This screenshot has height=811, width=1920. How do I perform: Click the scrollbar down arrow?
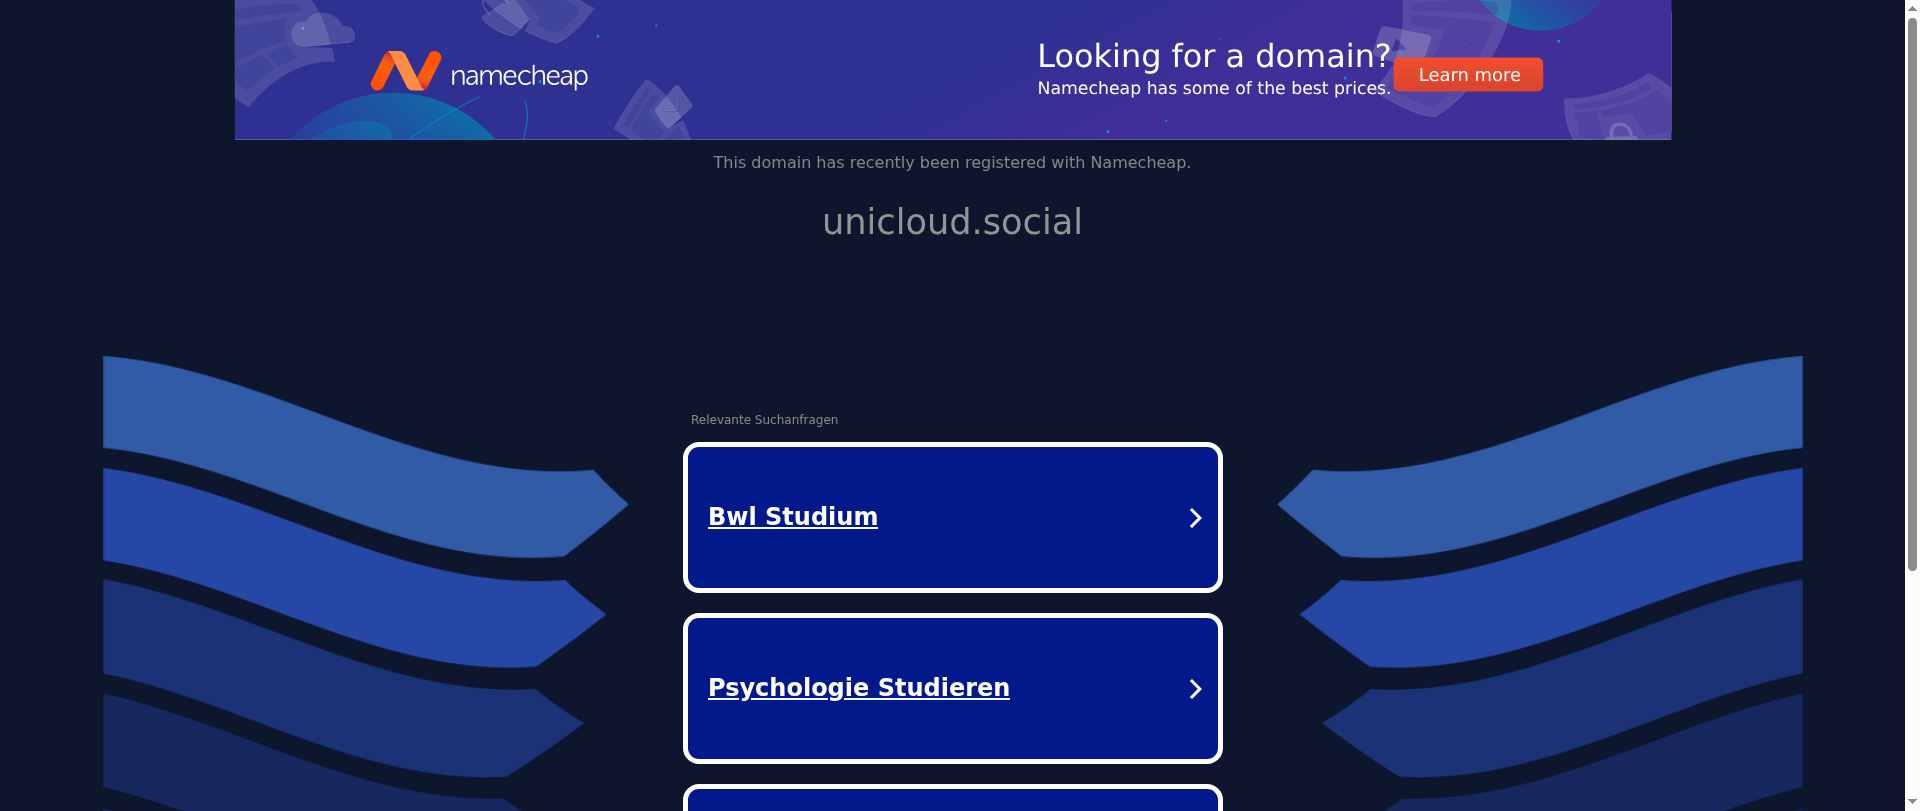[1912, 804]
